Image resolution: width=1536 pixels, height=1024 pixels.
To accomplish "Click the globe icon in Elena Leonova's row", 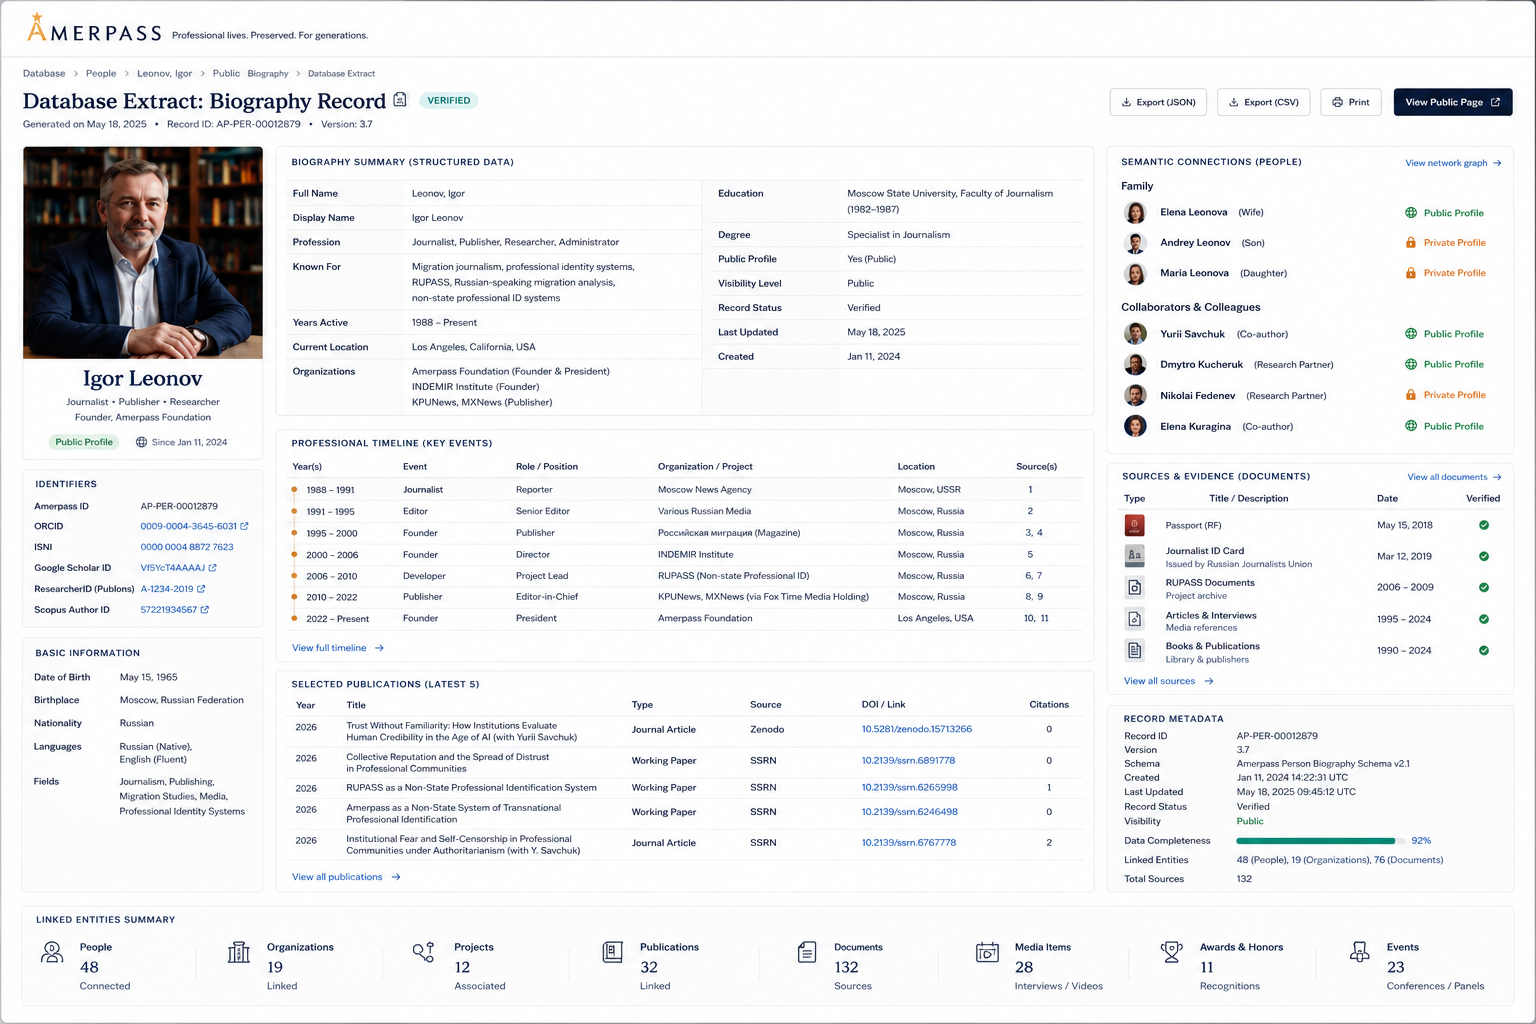I will (x=1411, y=213).
